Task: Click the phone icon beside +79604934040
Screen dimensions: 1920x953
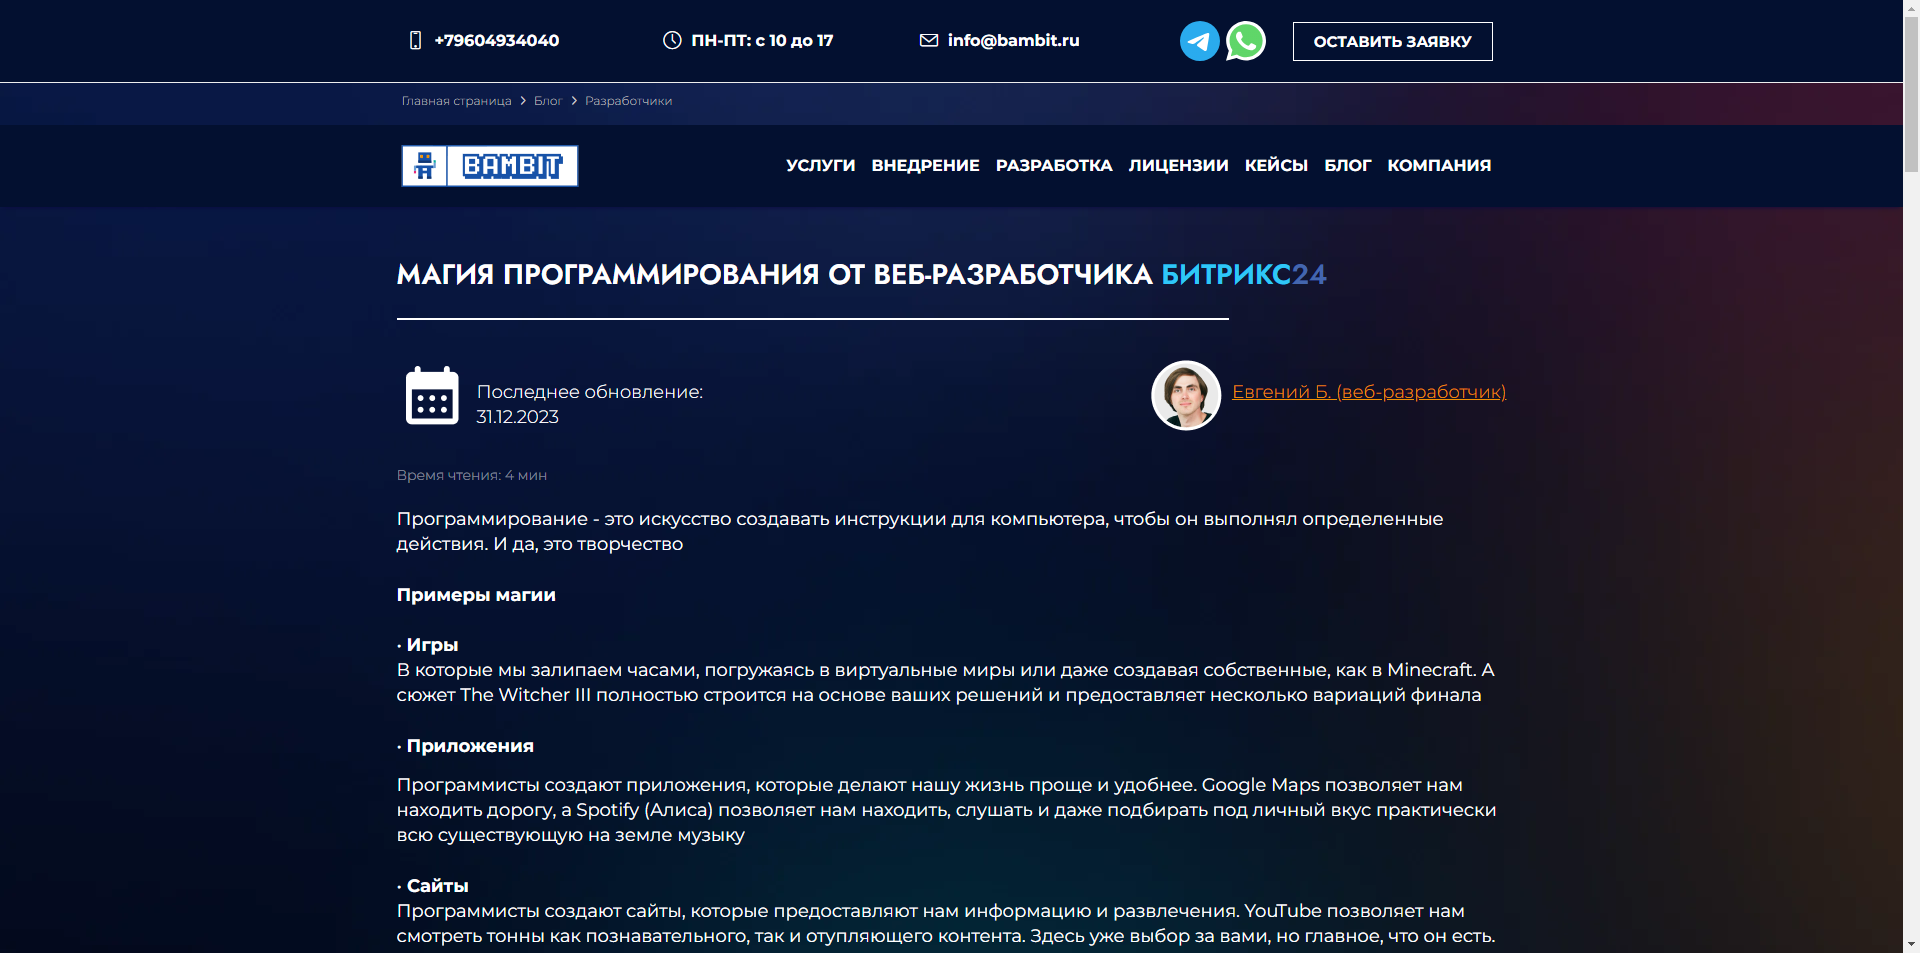Action: point(415,40)
